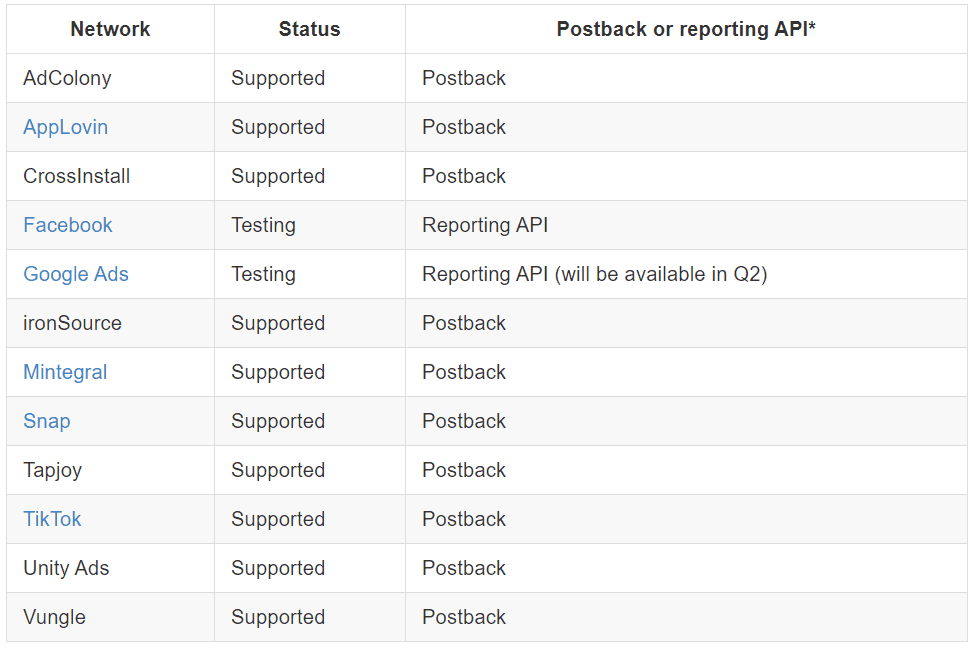The image size is (977, 651).
Task: Open the AppLovin link
Action: pyautogui.click(x=65, y=127)
